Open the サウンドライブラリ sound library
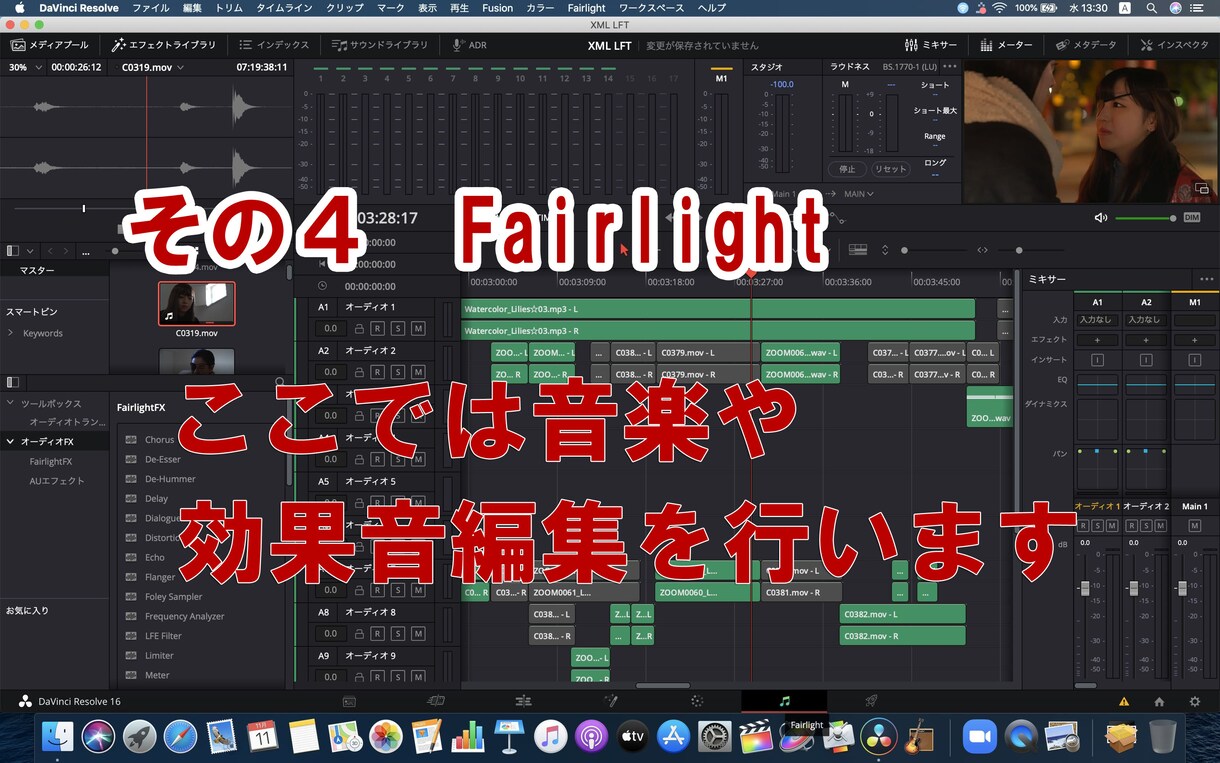The width and height of the screenshot is (1220, 763). click(x=380, y=45)
